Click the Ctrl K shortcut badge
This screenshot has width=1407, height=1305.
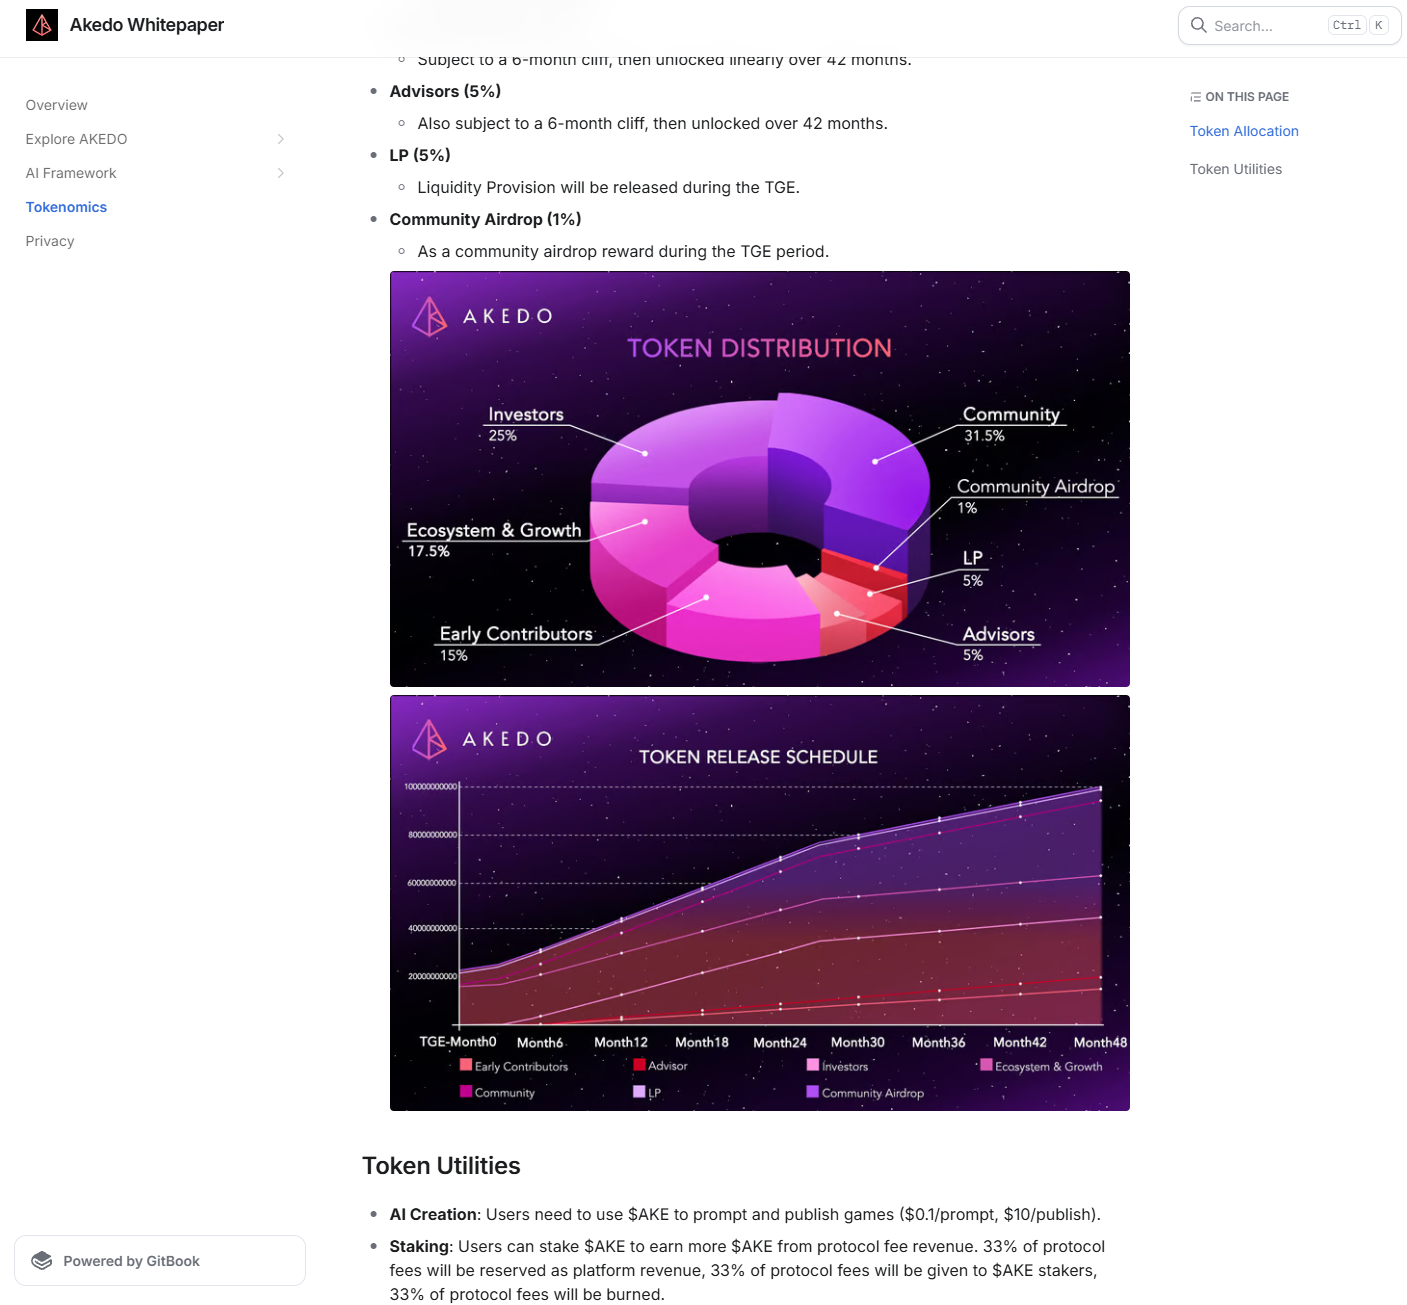point(1358,25)
